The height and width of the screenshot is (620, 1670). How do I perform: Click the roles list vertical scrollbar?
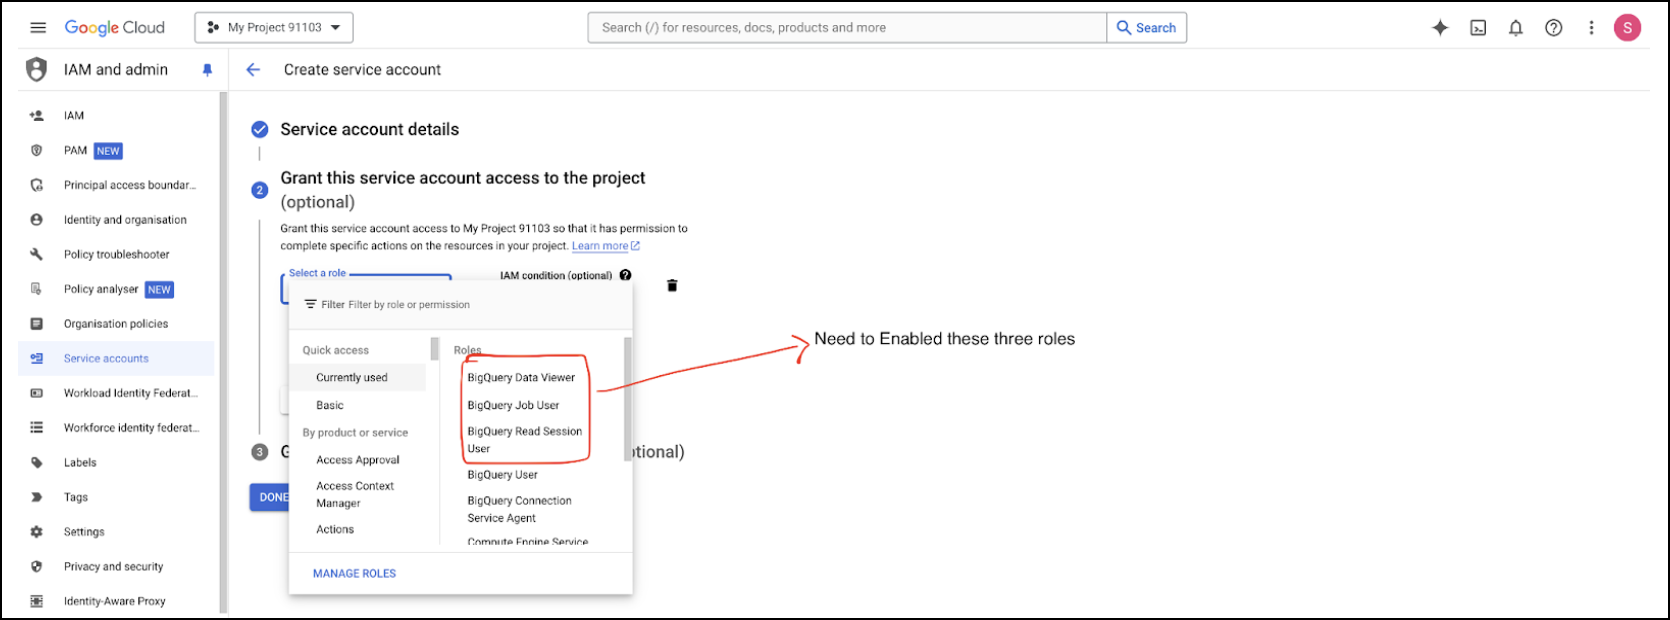click(628, 400)
